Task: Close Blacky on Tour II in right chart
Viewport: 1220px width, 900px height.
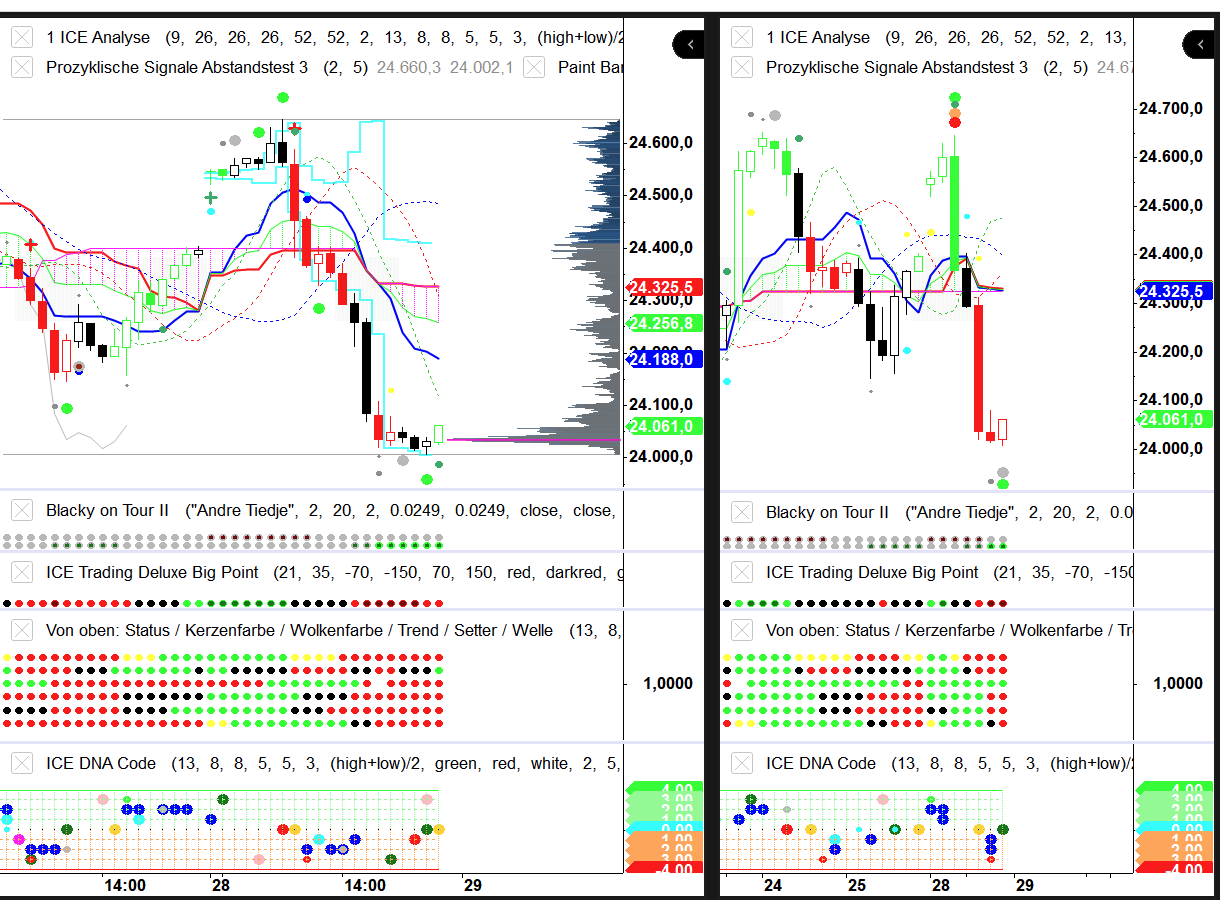Action: (742, 513)
